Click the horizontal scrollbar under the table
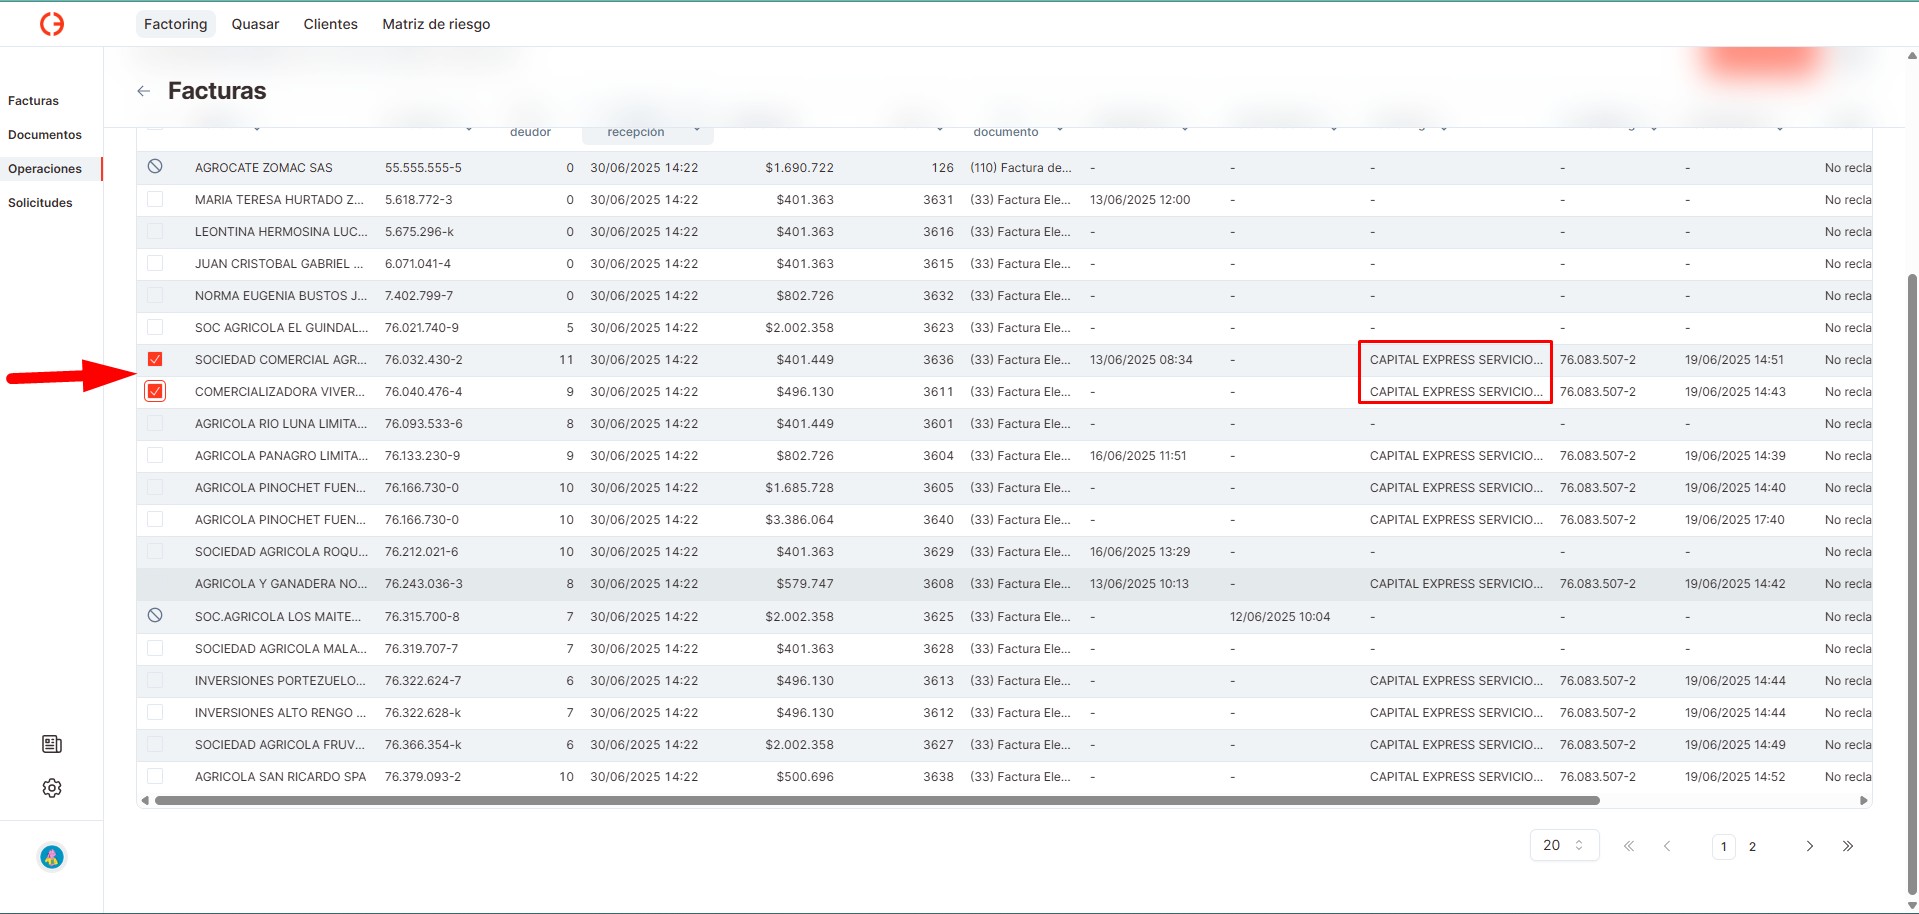1919x914 pixels. (x=876, y=800)
